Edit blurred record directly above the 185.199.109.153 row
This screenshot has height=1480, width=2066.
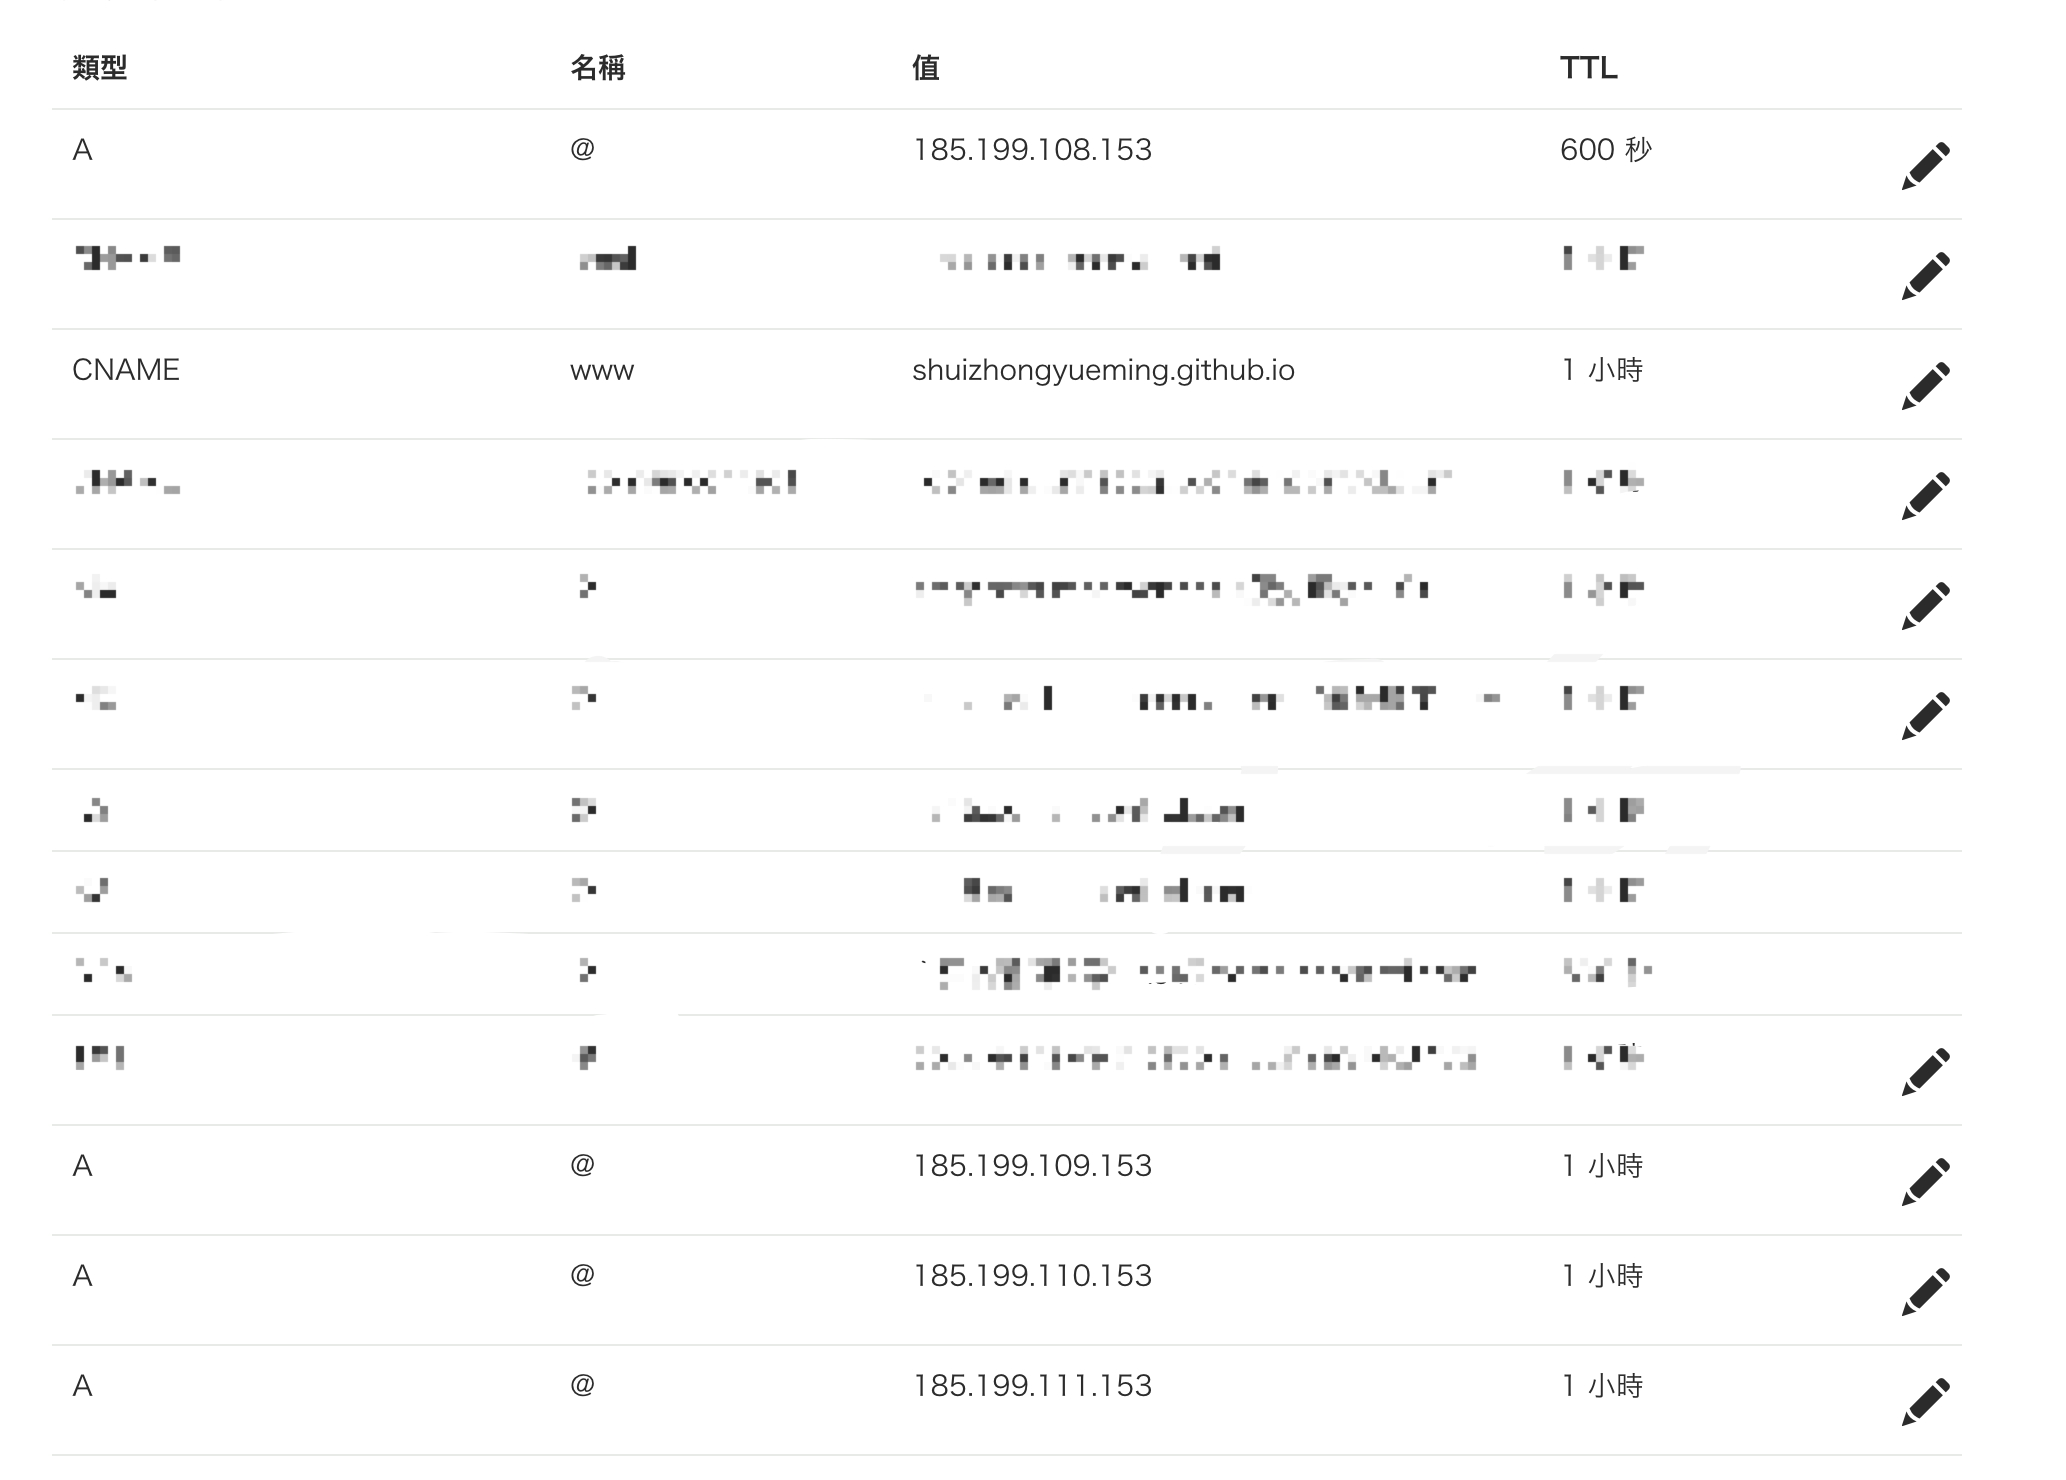coord(1925,1072)
